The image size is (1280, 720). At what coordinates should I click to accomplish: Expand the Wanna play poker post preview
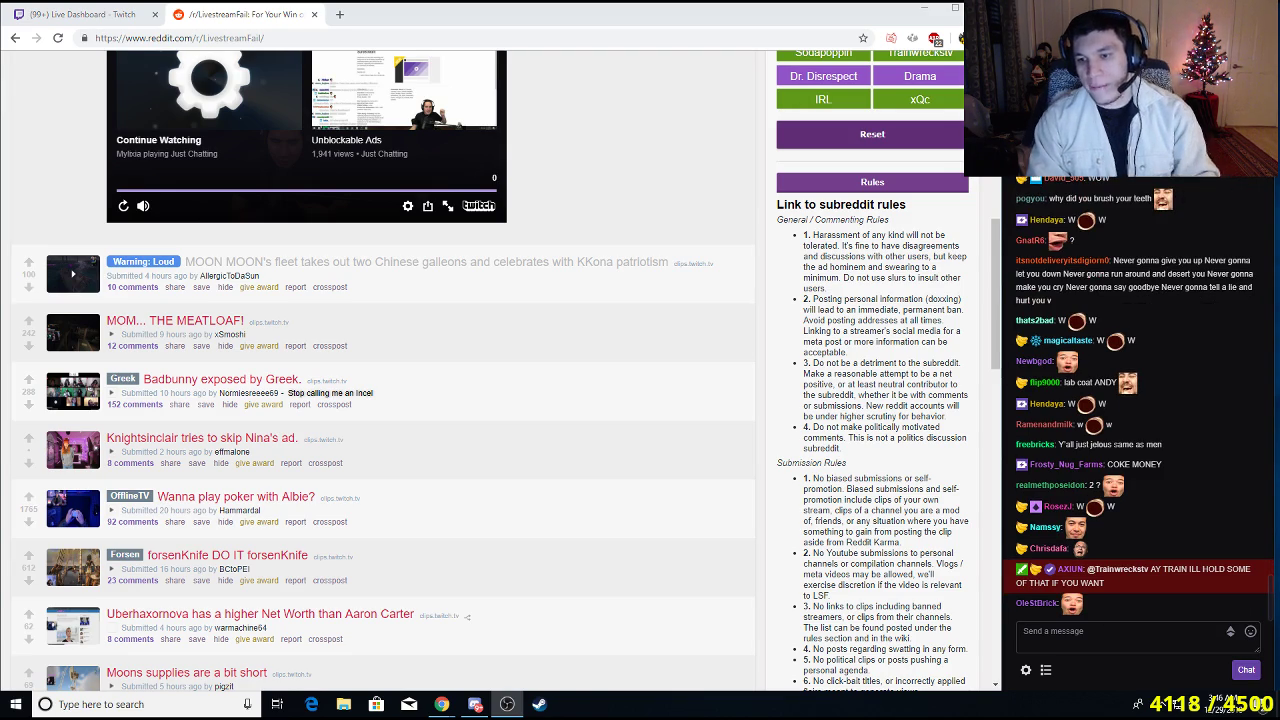pos(112,510)
